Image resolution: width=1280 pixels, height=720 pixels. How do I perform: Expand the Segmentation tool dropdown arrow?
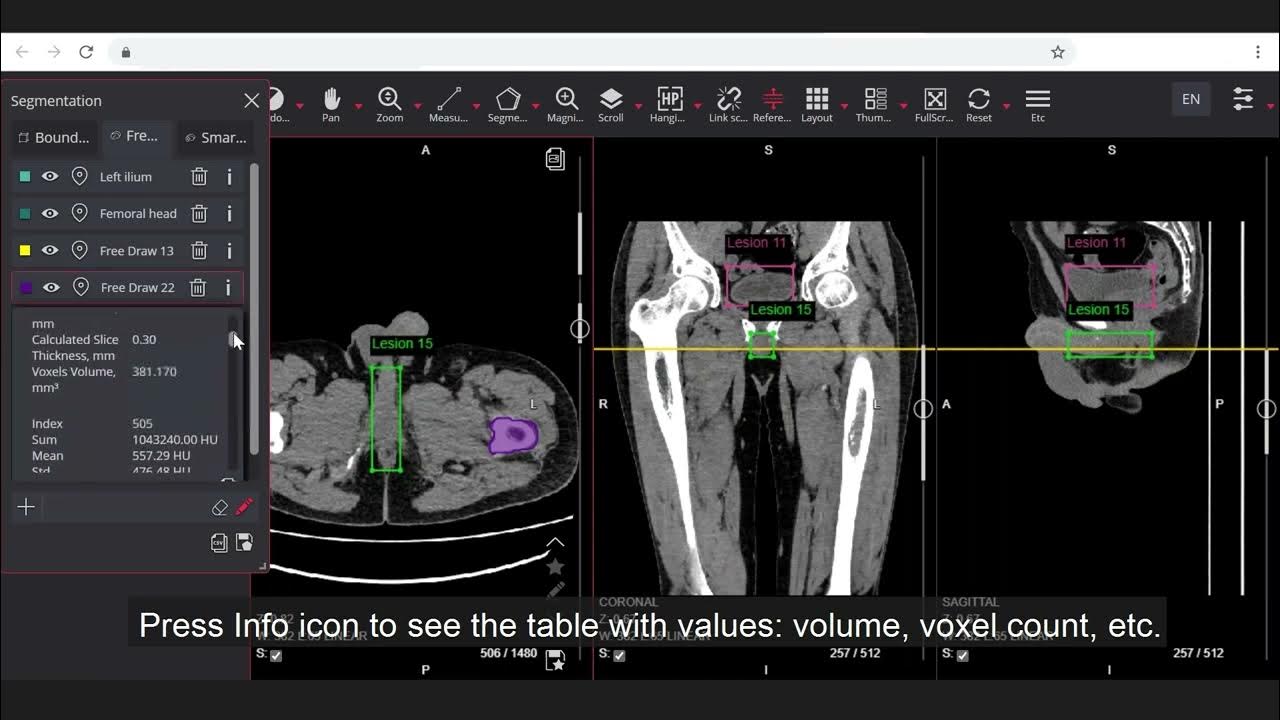coord(535,106)
